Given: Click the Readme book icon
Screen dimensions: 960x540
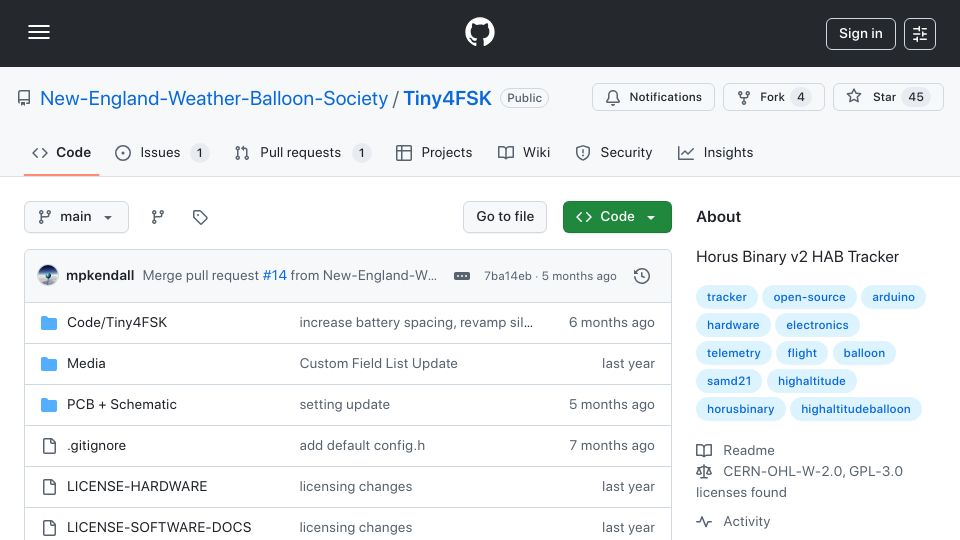Looking at the screenshot, I should 704,451.
